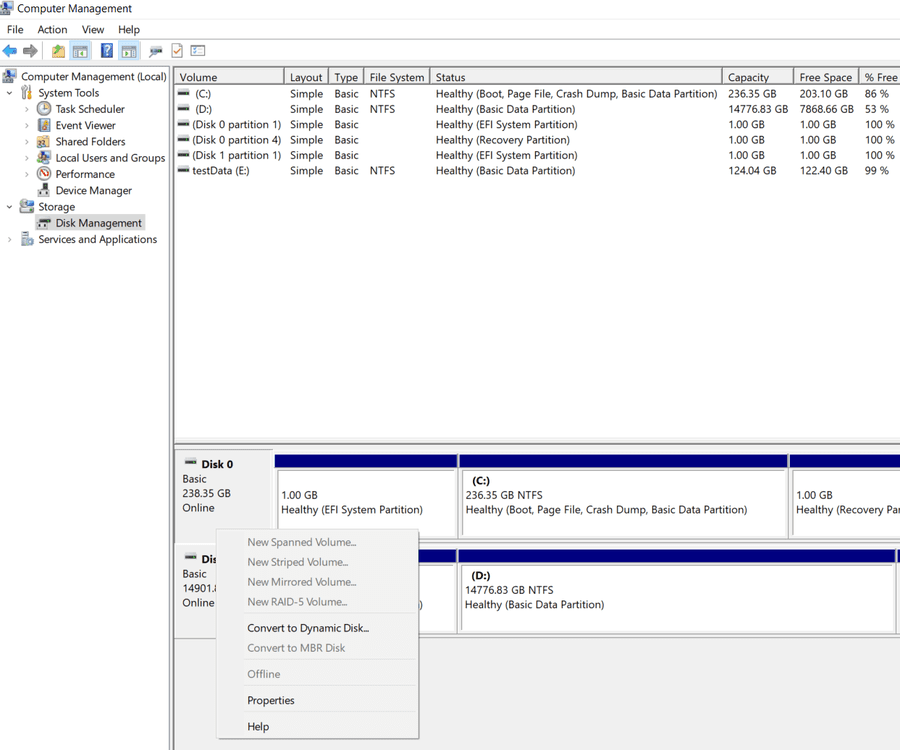Click the 203.10 GB free space cell
Image resolution: width=900 pixels, height=750 pixels.
[x=824, y=94]
